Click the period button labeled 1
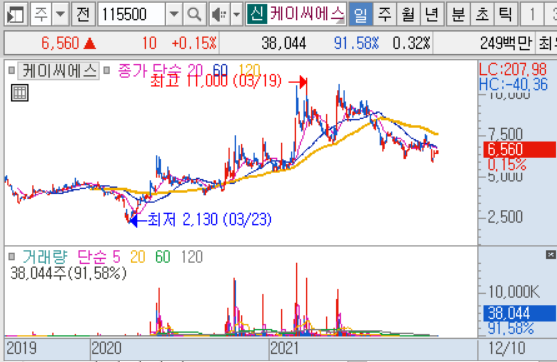 point(532,15)
